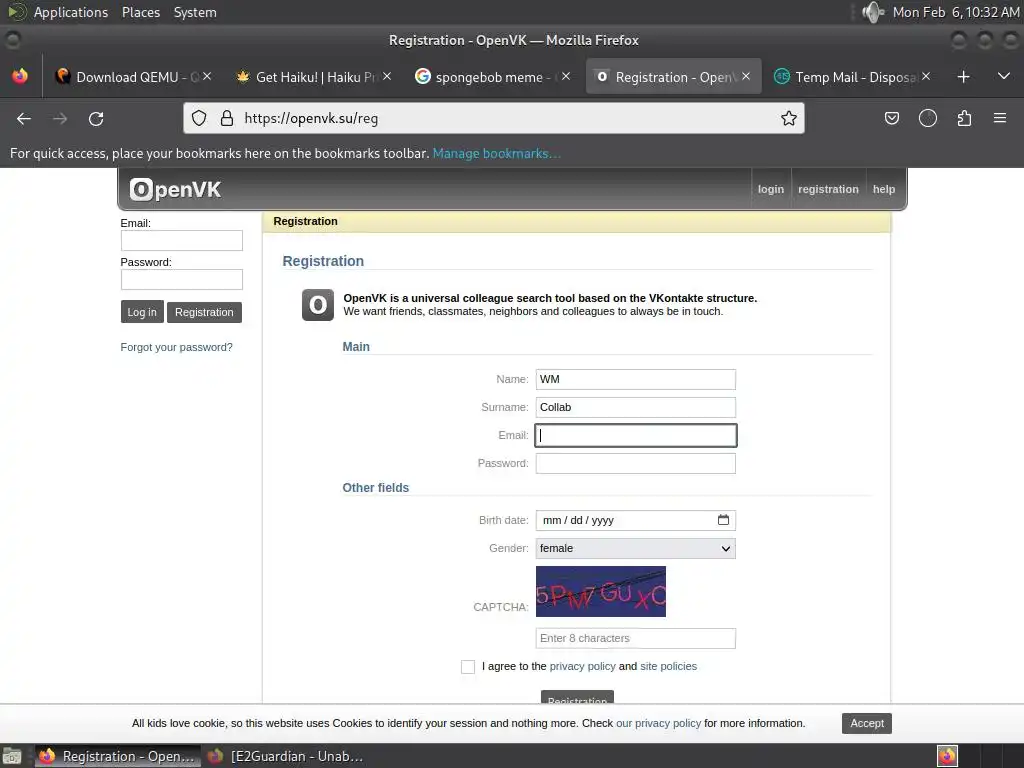1024x768 pixels.
Task: Close the Registration OpenVK tab
Action: (746, 76)
